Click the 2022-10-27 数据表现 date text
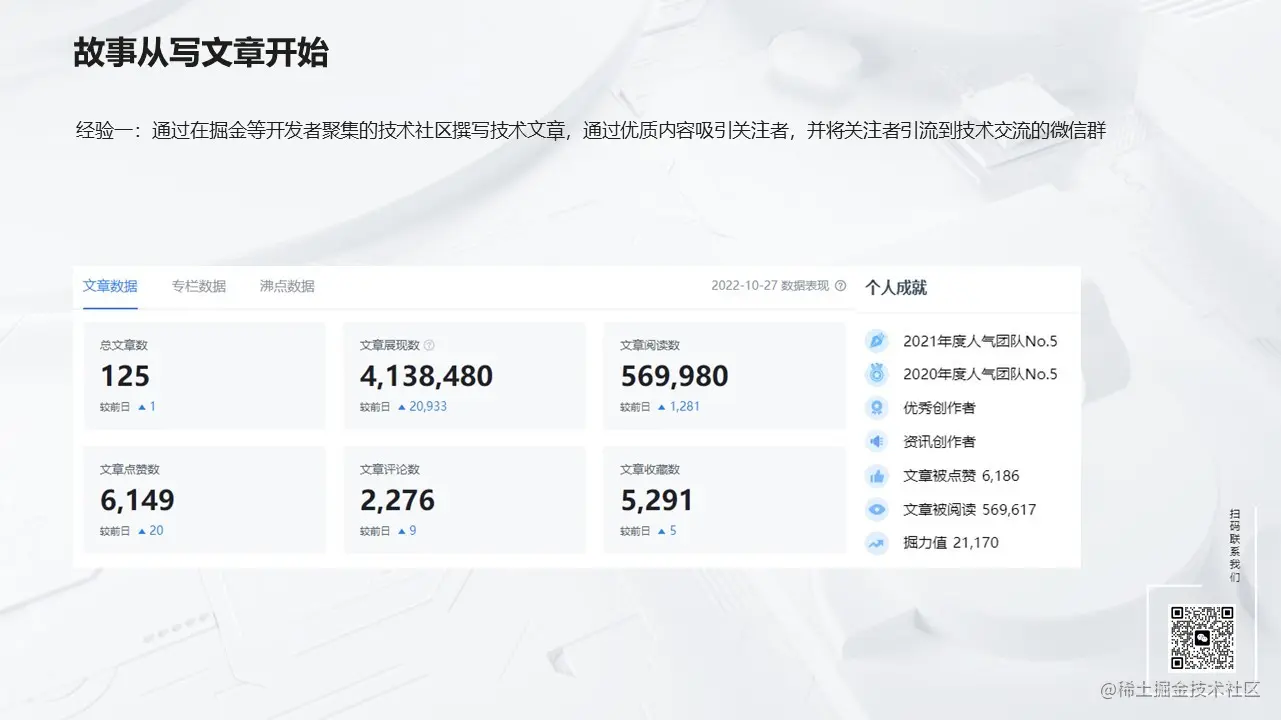1281x720 pixels. point(770,286)
